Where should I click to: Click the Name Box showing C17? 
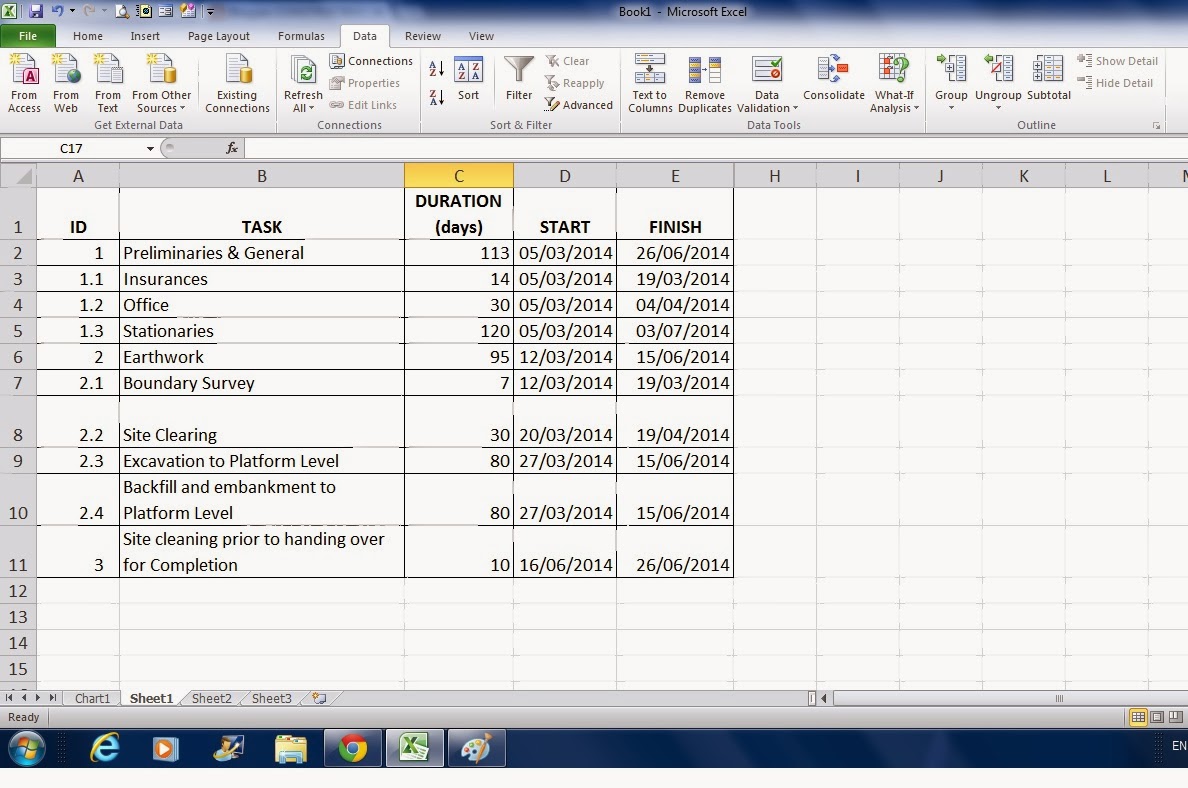(x=71, y=149)
